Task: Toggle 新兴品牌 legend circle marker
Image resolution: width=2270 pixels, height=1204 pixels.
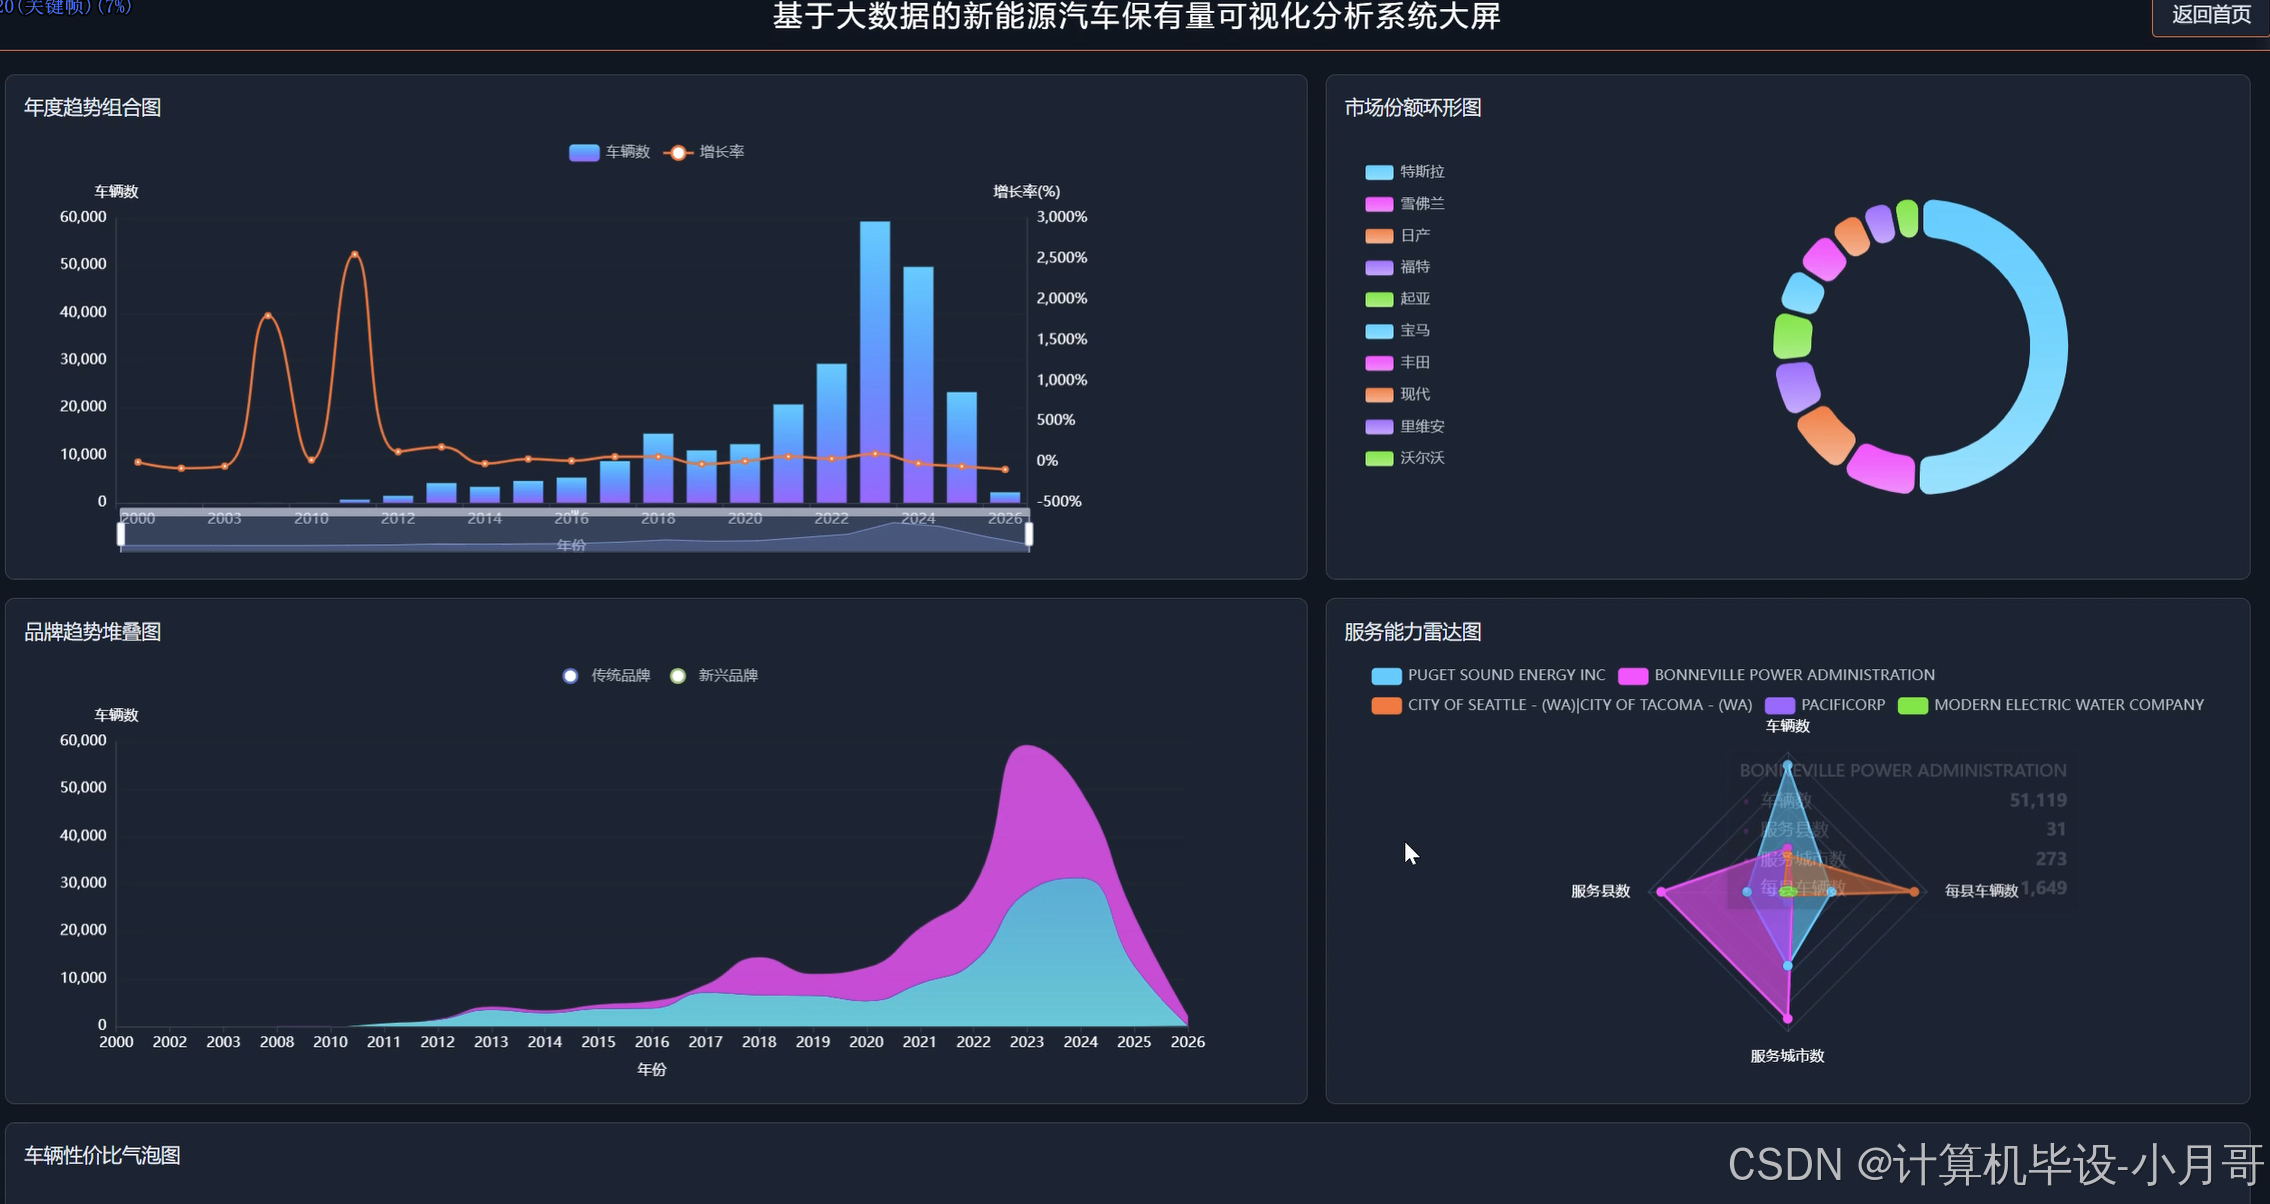Action: (678, 676)
